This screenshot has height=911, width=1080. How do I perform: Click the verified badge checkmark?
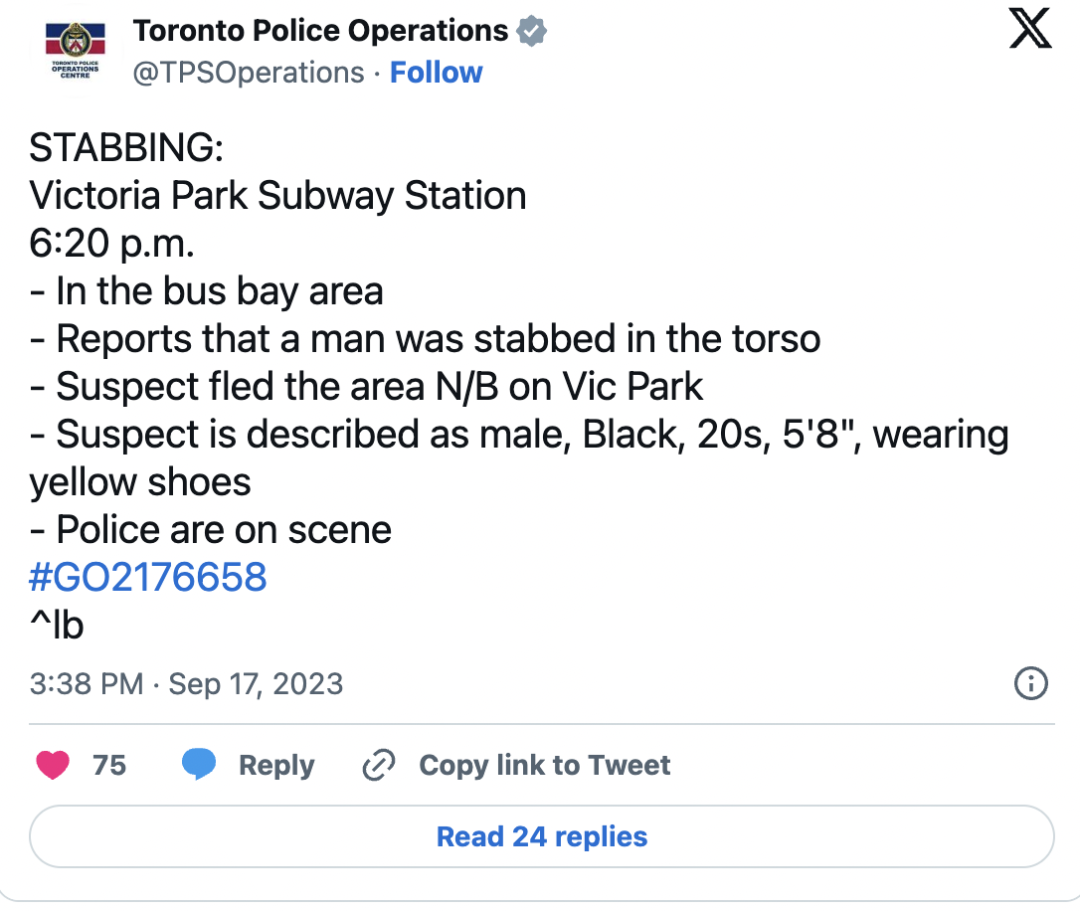point(532,31)
